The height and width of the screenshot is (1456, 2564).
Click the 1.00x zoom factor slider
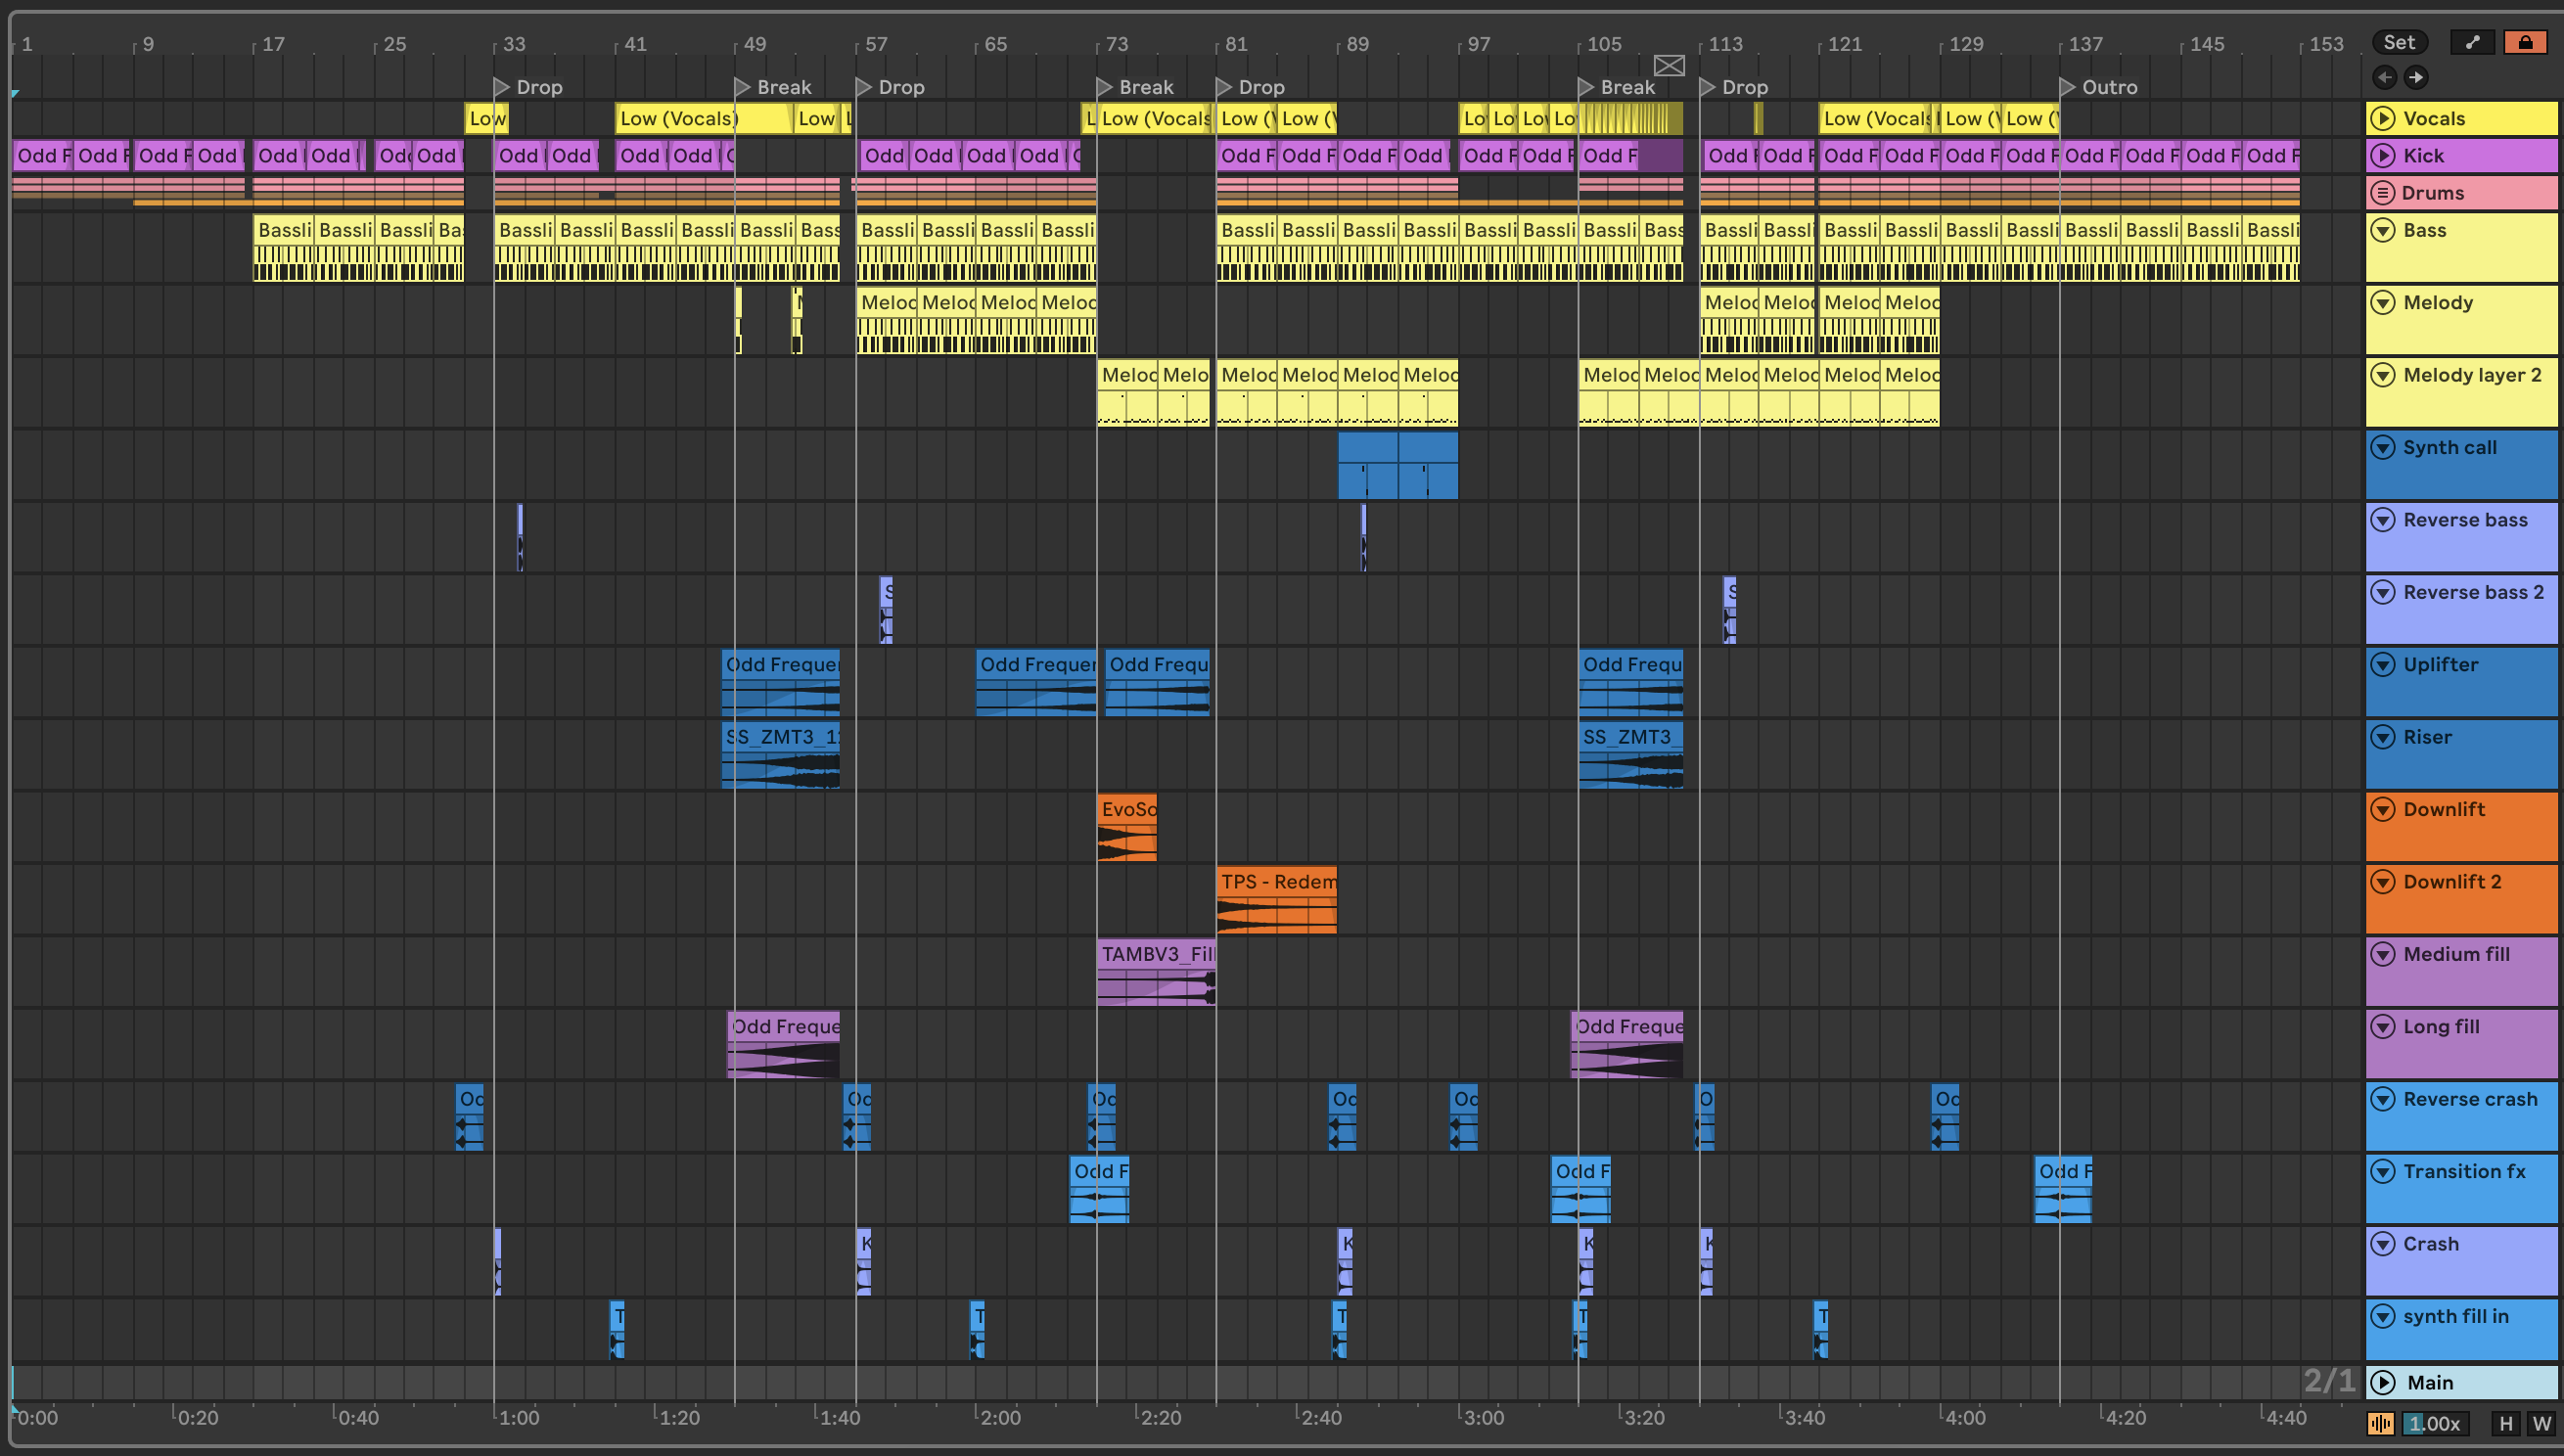[2434, 1423]
